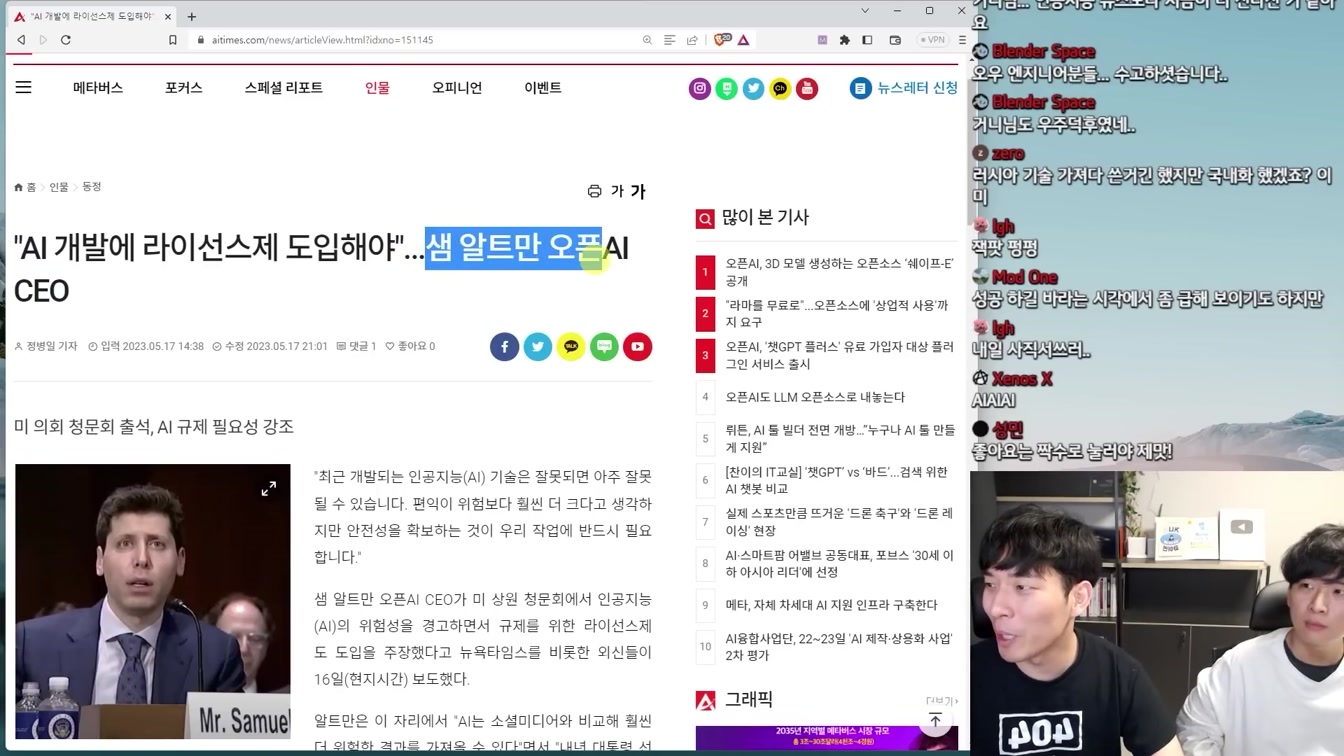Screen dimensions: 1344x756
Task: Increase font size with large 가
Action: pos(638,191)
